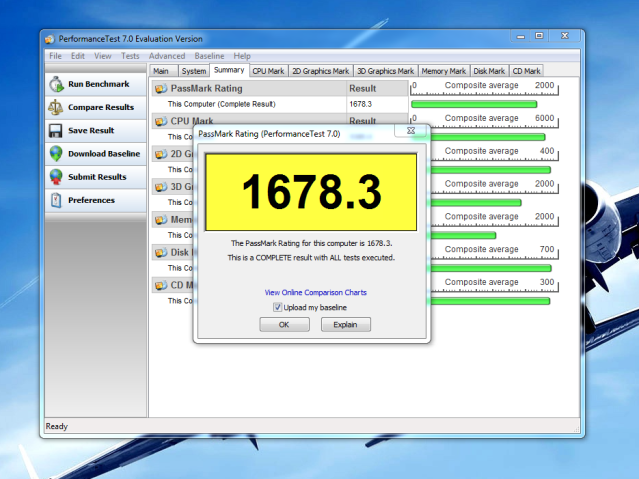Switch to the System tab

(194, 71)
